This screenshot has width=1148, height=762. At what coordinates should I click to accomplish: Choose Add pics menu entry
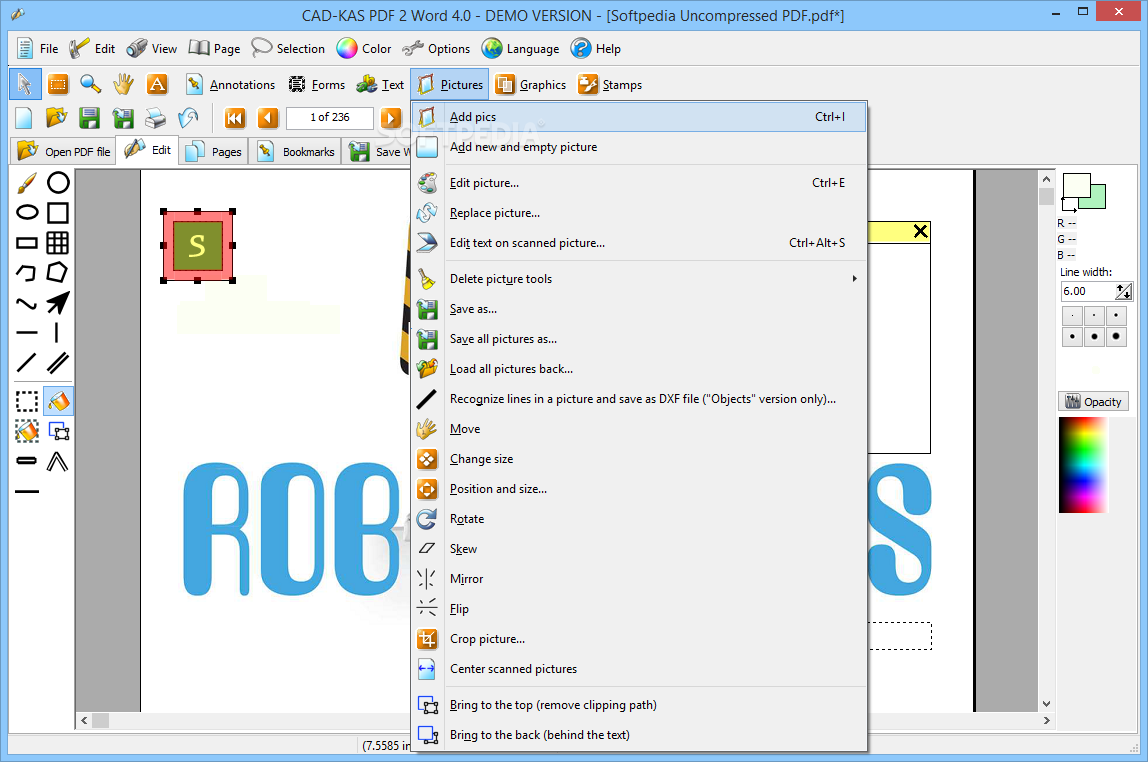tap(639, 117)
